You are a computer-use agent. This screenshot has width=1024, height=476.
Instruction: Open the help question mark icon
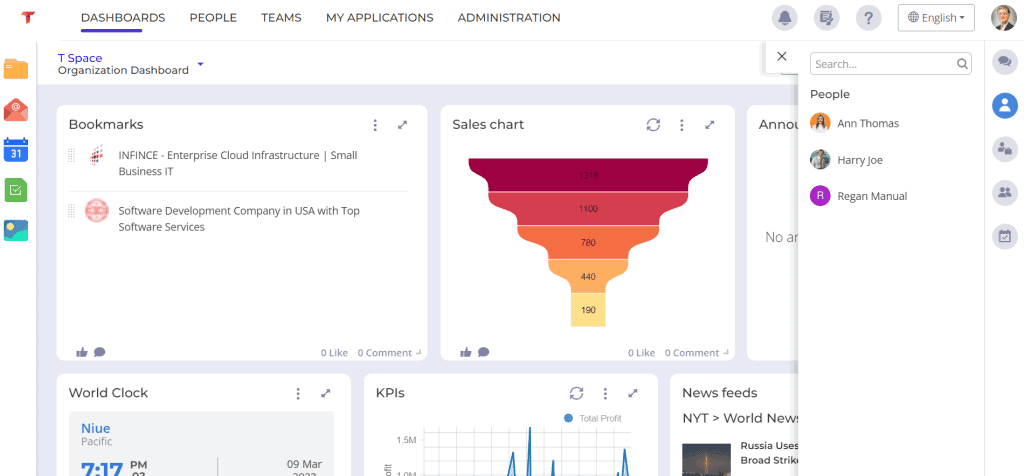[868, 18]
